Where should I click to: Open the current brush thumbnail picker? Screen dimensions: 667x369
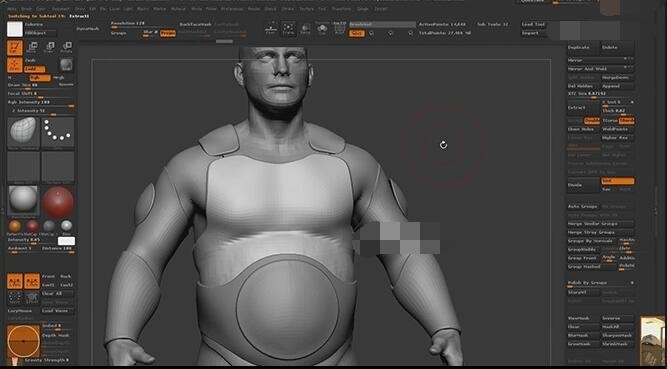[23, 132]
